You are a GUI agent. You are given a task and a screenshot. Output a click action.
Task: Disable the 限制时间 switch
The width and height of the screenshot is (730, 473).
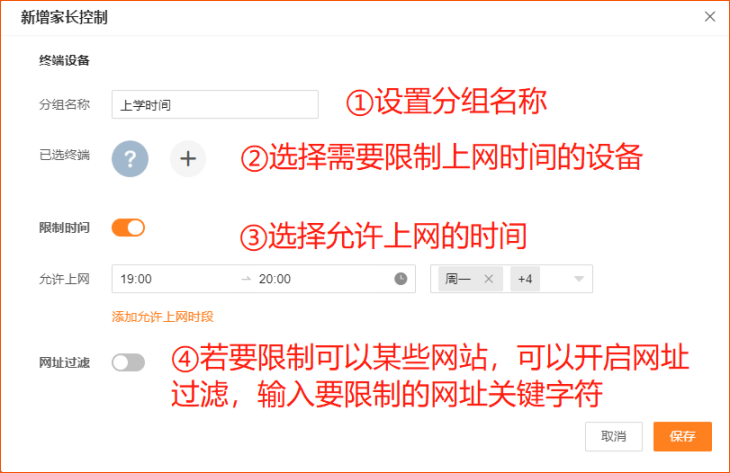click(x=128, y=228)
